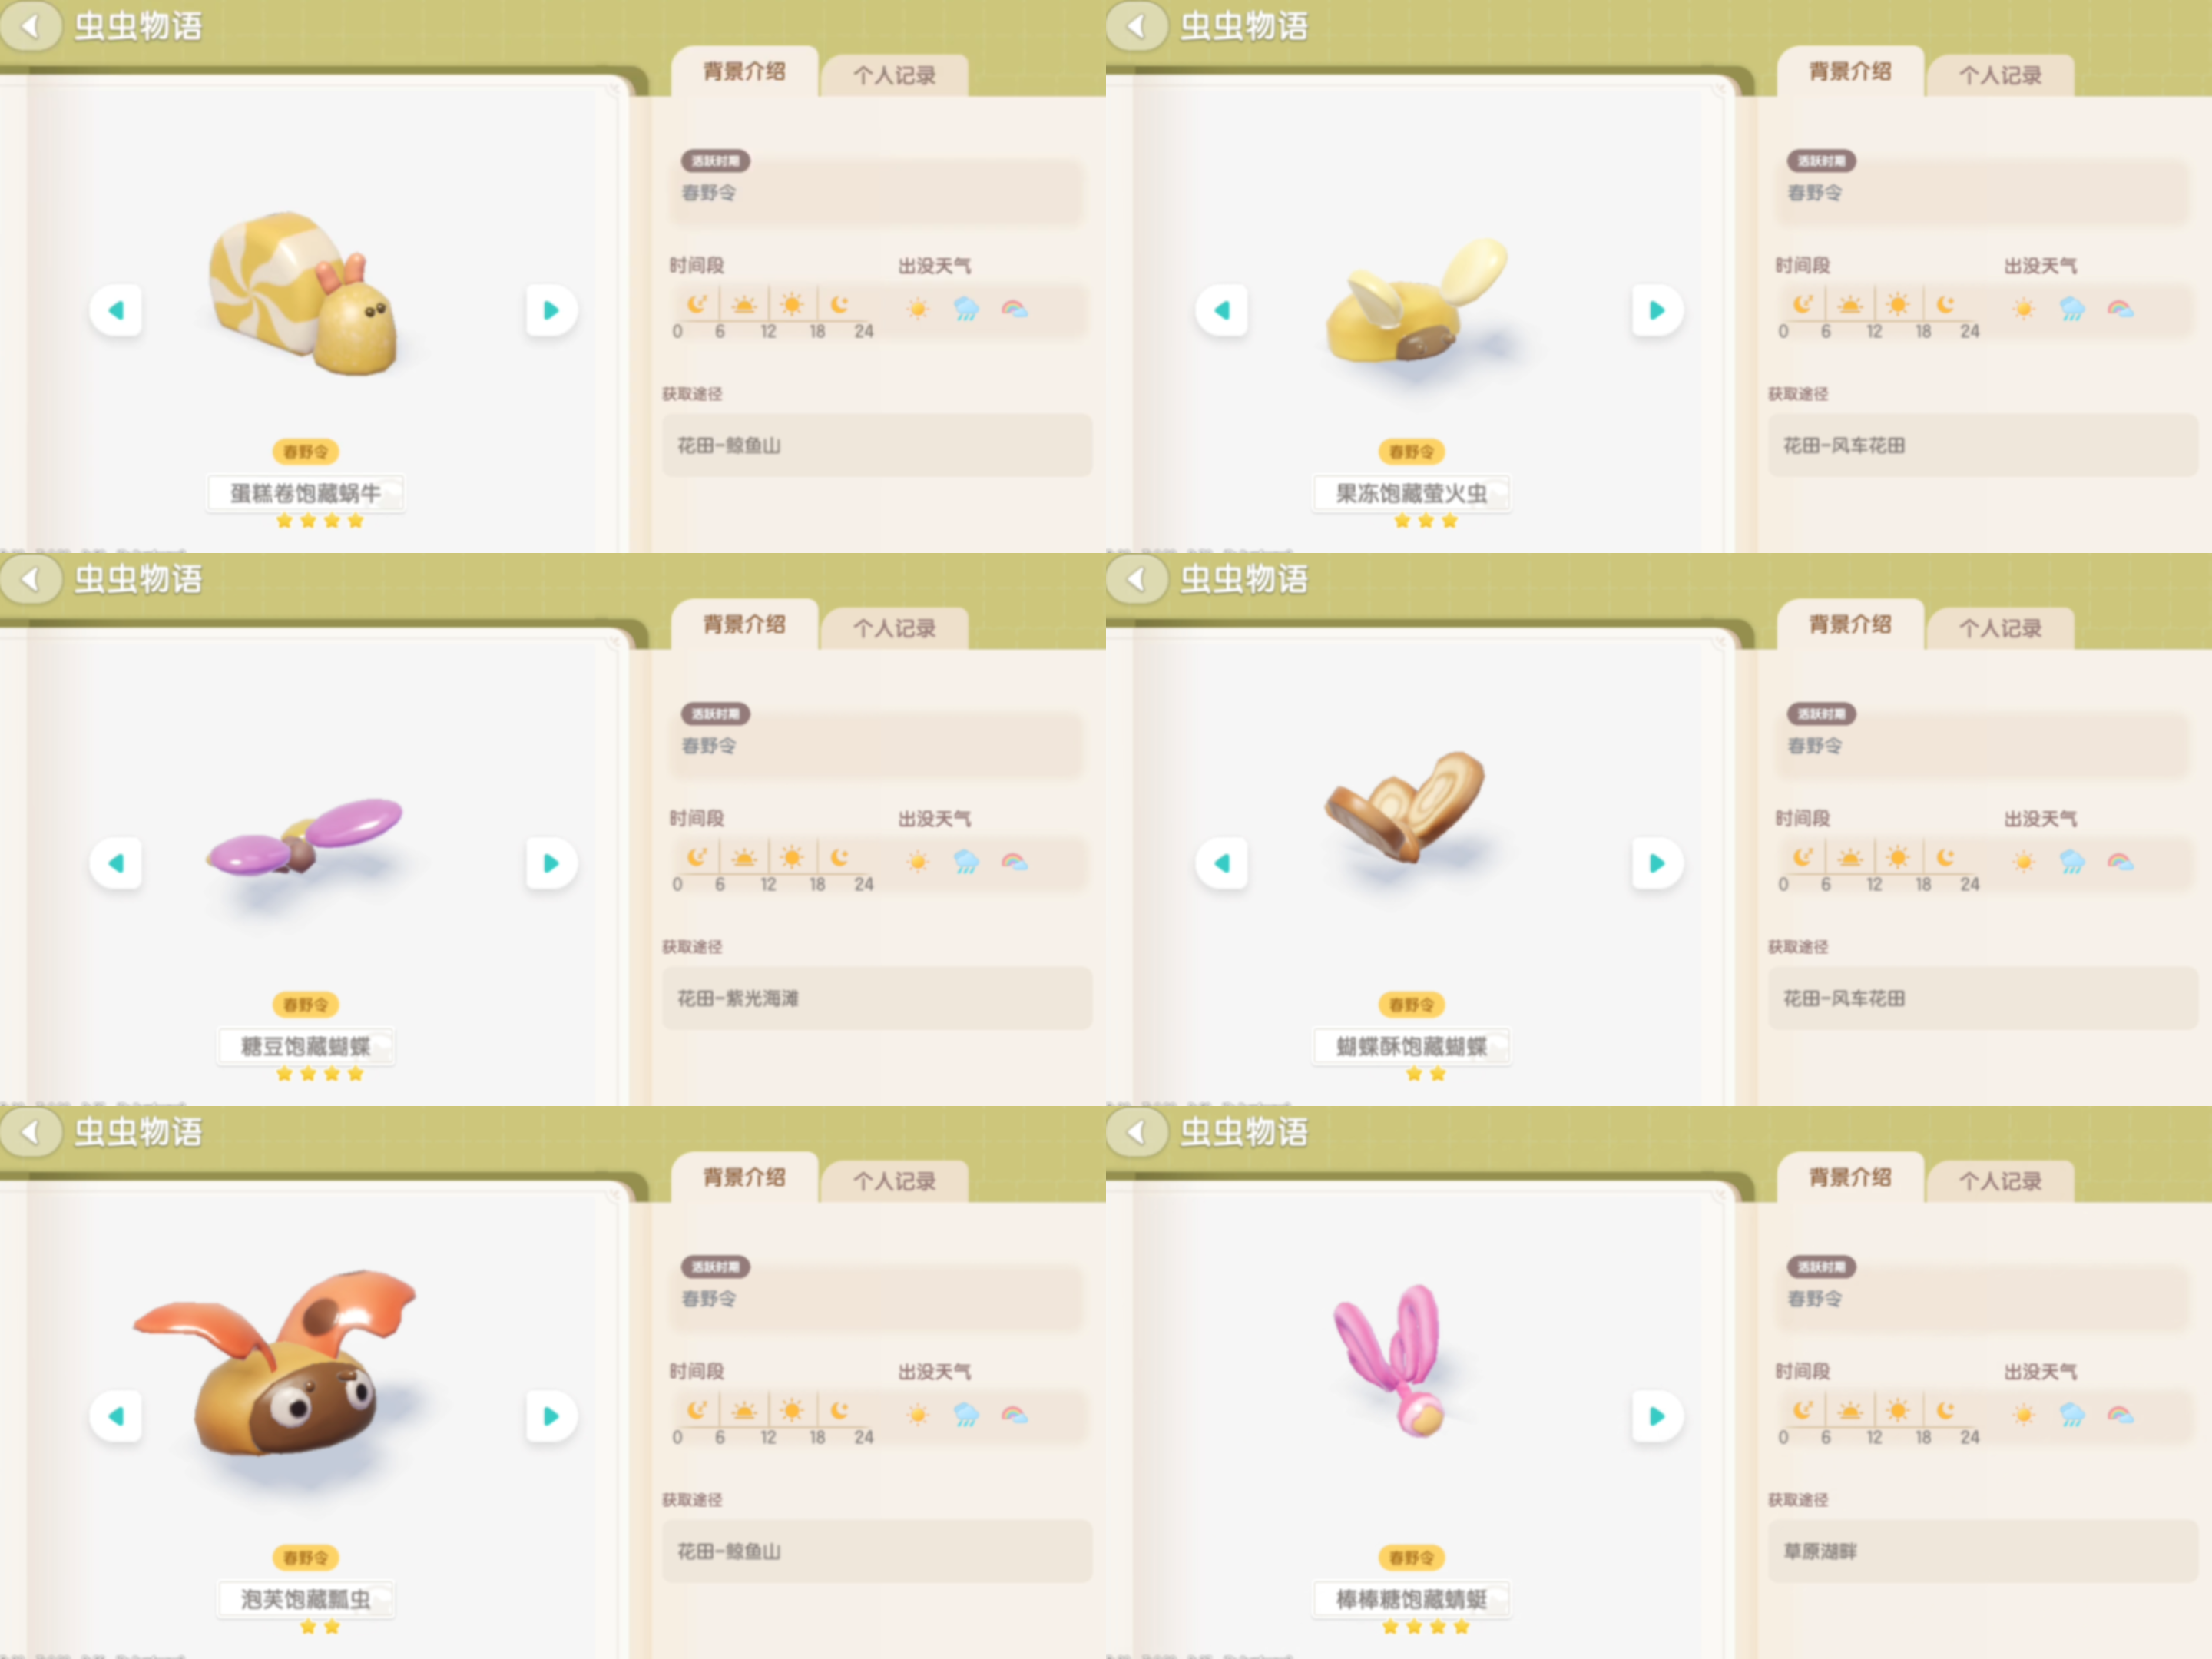Image resolution: width=2212 pixels, height=1659 pixels.
Task: Select 背景介绍 tab on 泡芙饱藏瓢虫 panel
Action: point(744,1177)
